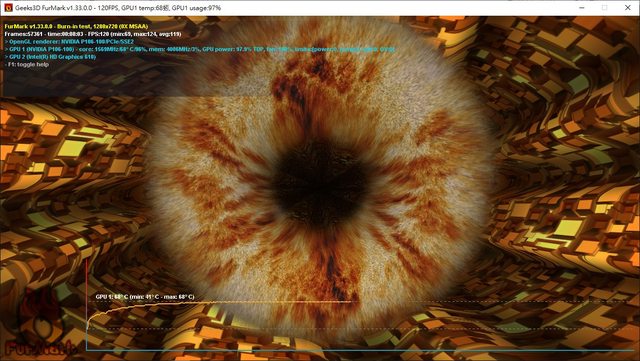
Task: Minimize the FurMark window
Action: click(582, 8)
